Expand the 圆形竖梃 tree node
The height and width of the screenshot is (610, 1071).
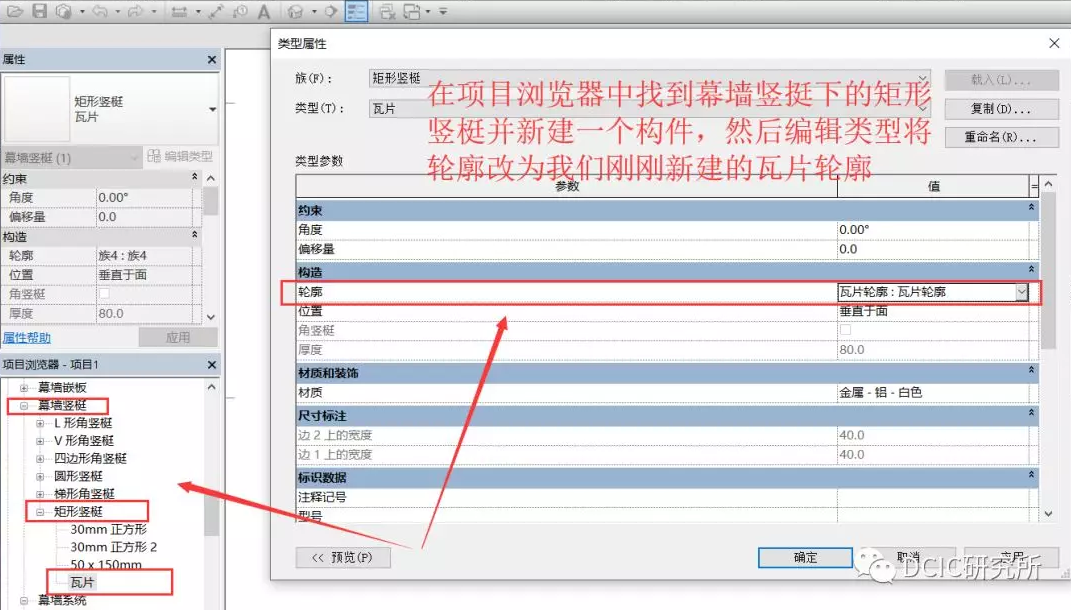(40, 477)
